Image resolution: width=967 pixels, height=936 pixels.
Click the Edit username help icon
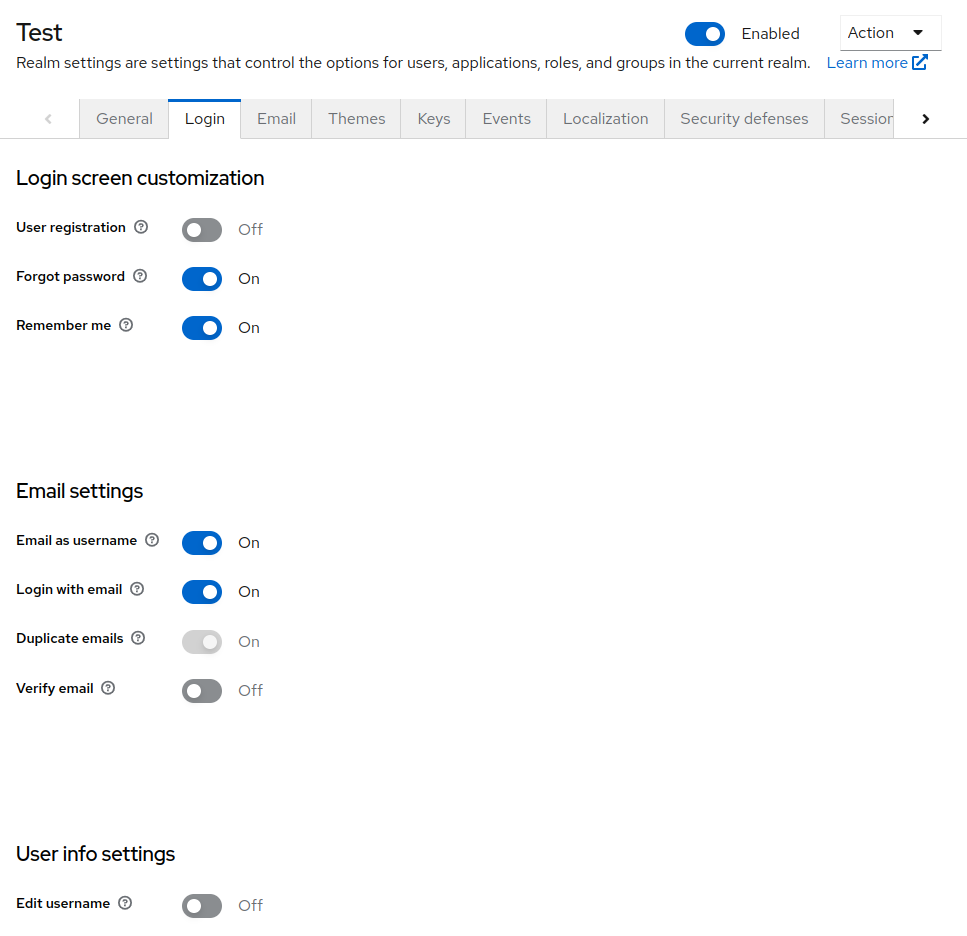coord(126,903)
